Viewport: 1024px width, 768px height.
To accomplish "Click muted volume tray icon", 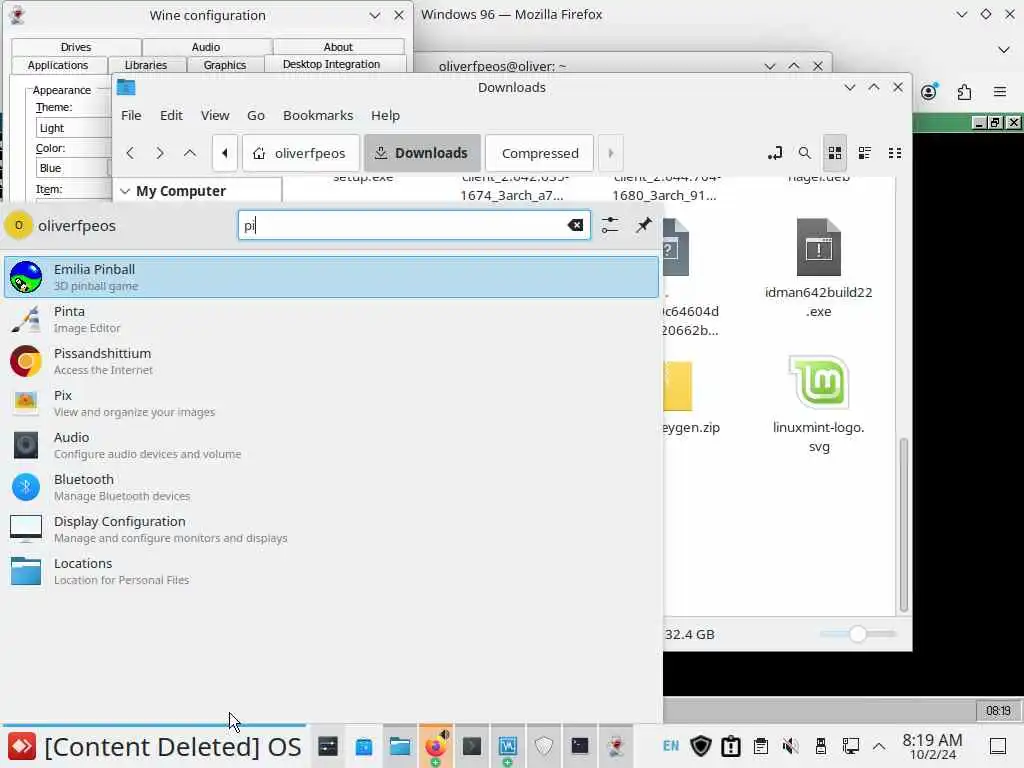I will pos(790,746).
